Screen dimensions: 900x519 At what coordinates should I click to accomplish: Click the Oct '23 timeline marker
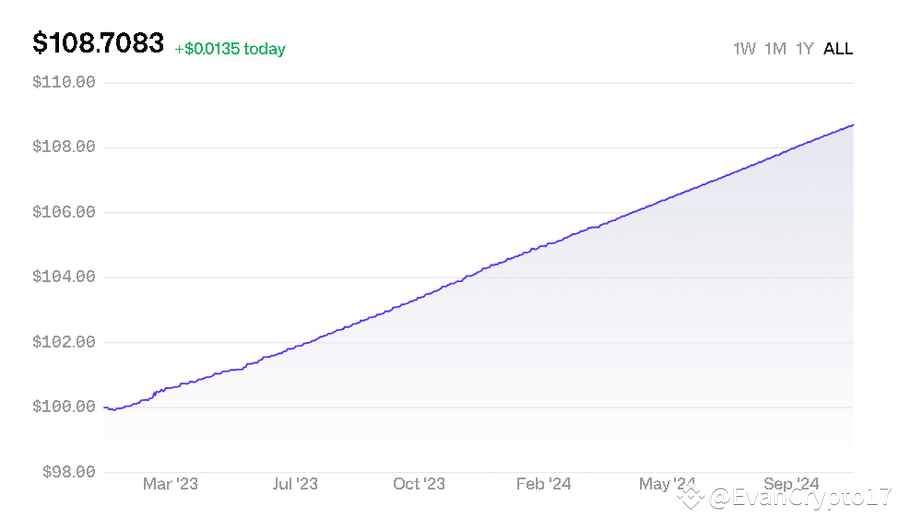click(419, 484)
